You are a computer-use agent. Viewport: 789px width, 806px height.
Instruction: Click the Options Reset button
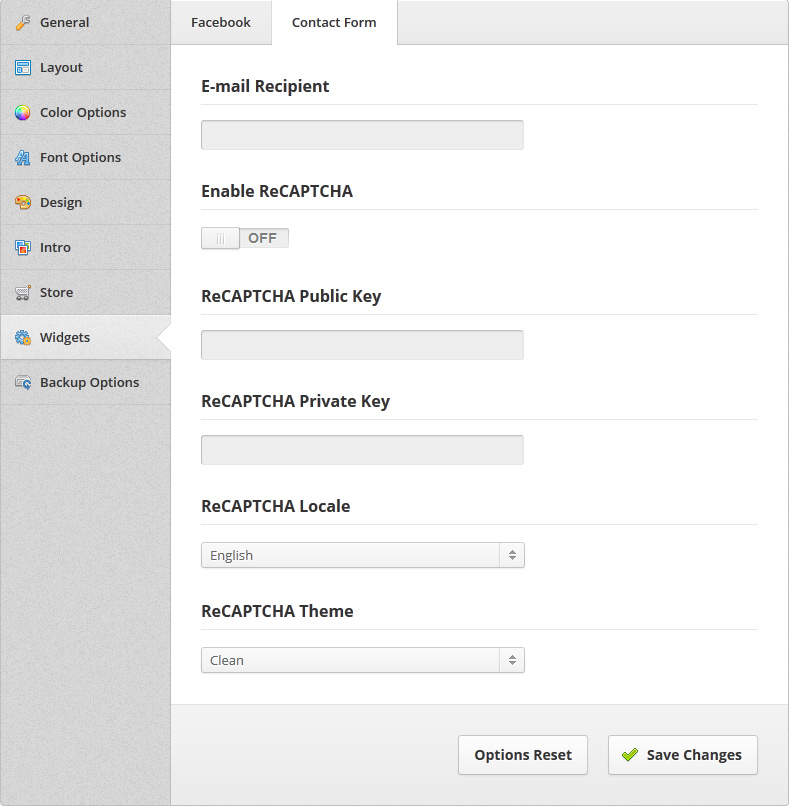[523, 755]
